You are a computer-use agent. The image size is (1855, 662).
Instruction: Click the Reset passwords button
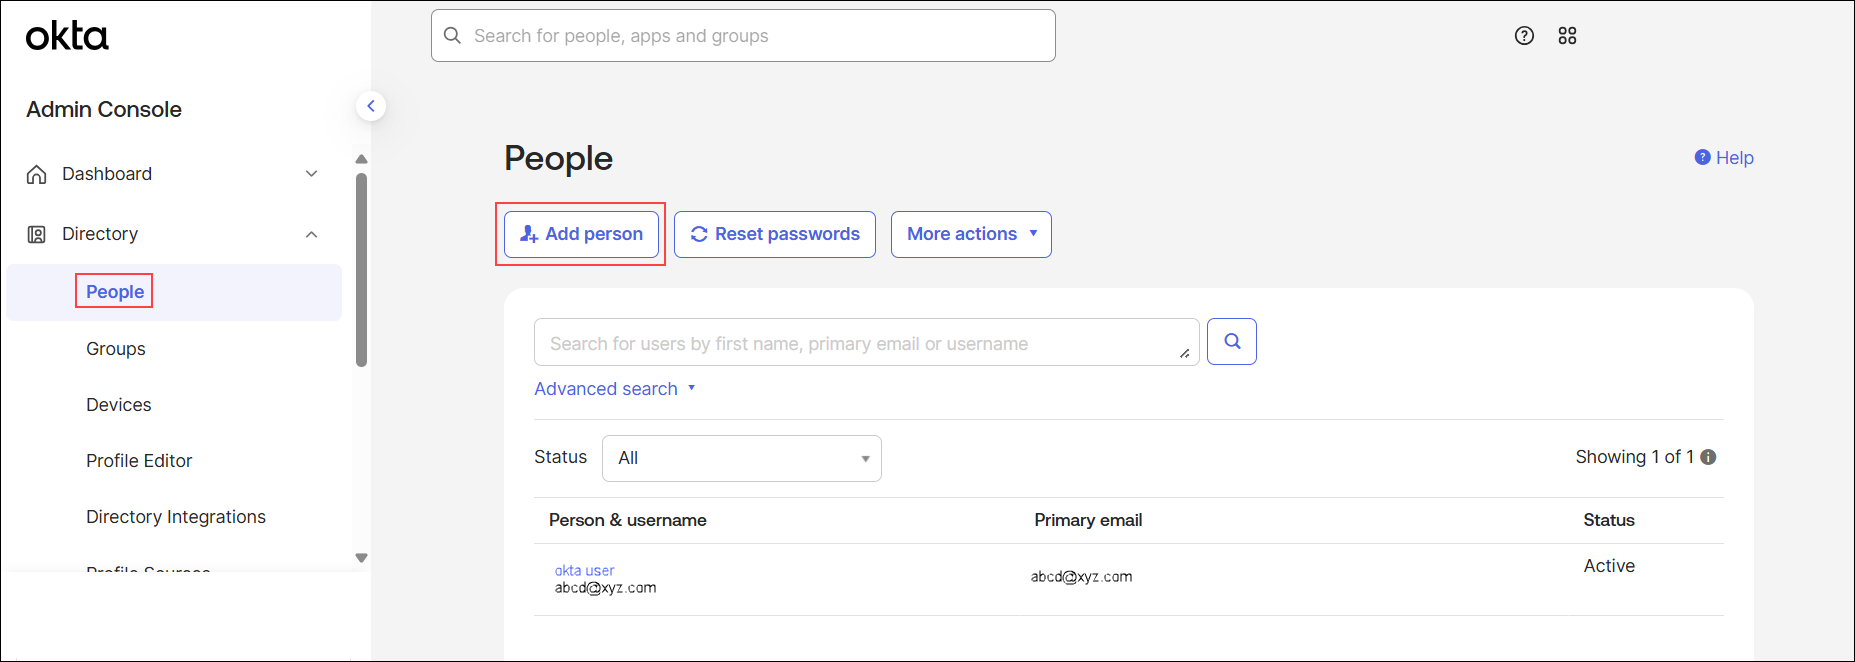[x=774, y=234]
